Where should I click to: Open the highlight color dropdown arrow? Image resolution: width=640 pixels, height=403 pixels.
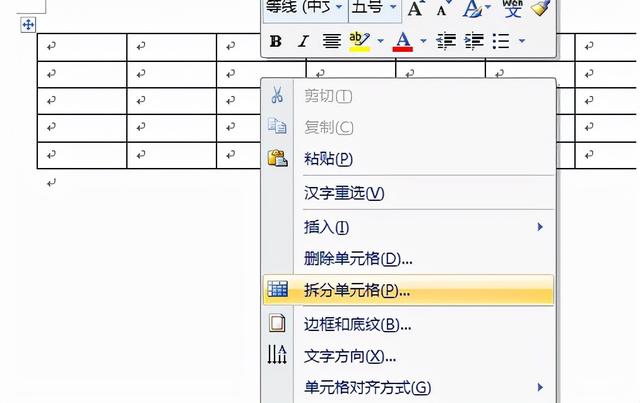(380, 41)
